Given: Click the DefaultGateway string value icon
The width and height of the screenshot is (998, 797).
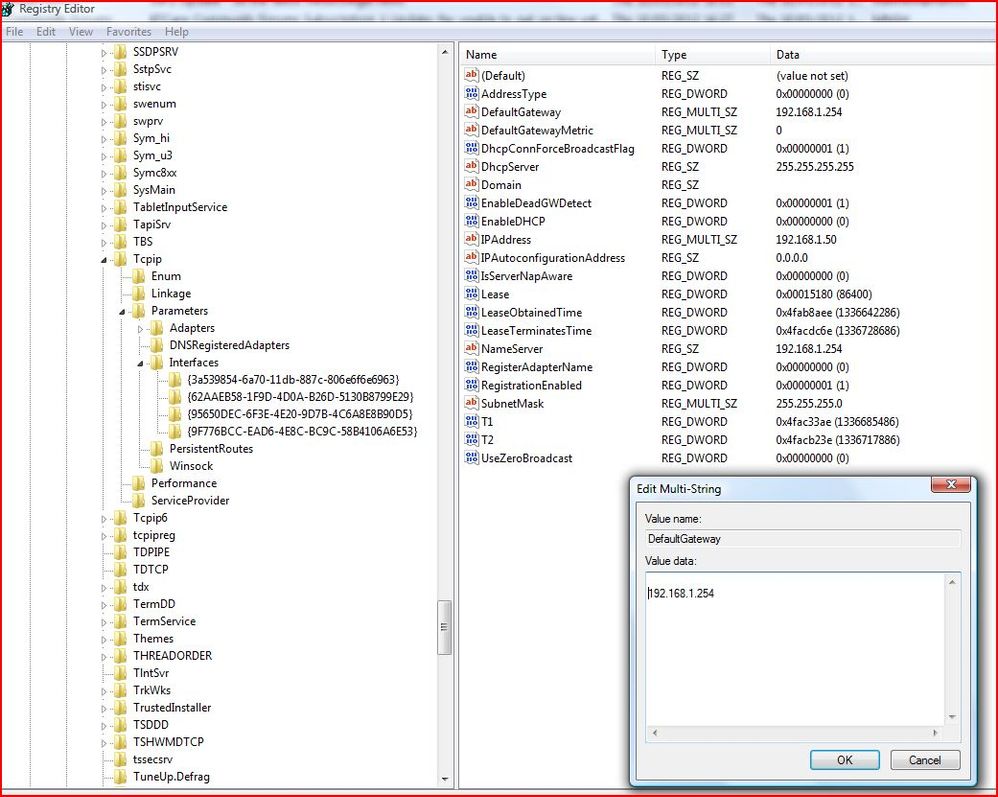Looking at the screenshot, I should point(471,112).
